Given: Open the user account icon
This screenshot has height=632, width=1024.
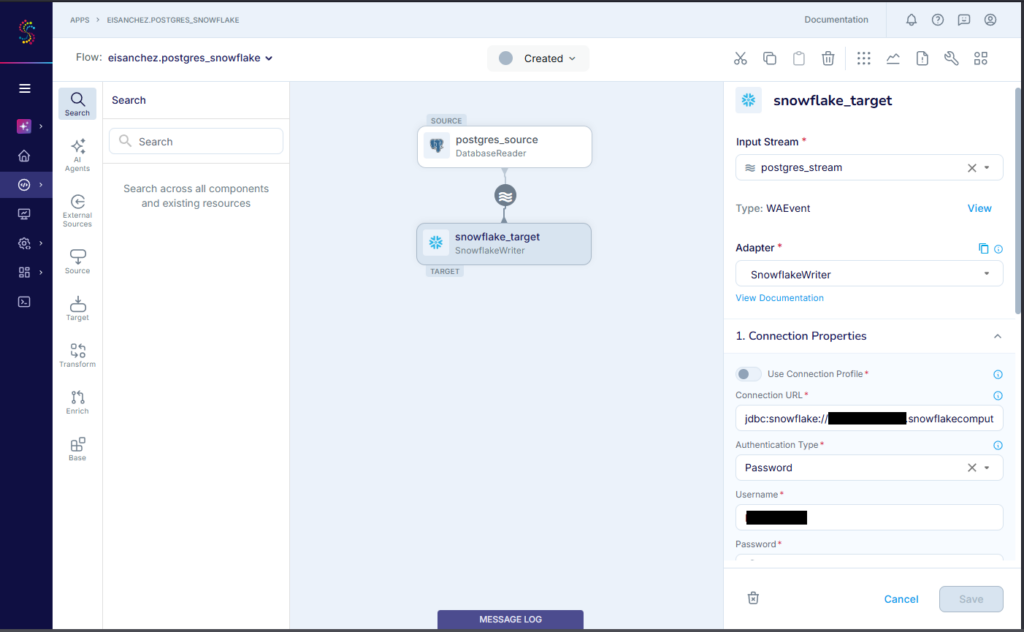Looking at the screenshot, I should (x=990, y=20).
